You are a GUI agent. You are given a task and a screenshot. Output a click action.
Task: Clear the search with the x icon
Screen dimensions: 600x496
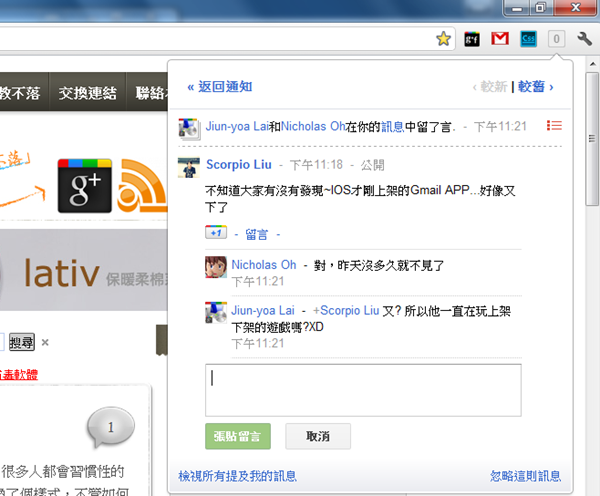[45, 342]
